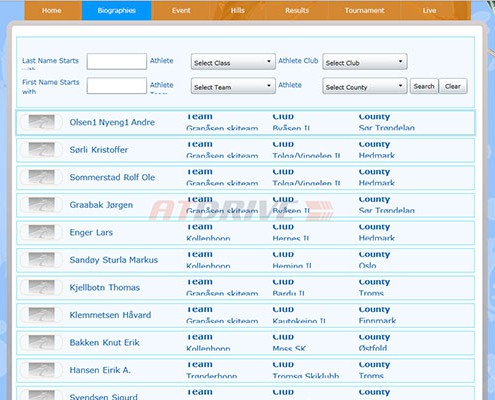Select club Kautokeino IL in Klemmetsen row

coord(299,321)
